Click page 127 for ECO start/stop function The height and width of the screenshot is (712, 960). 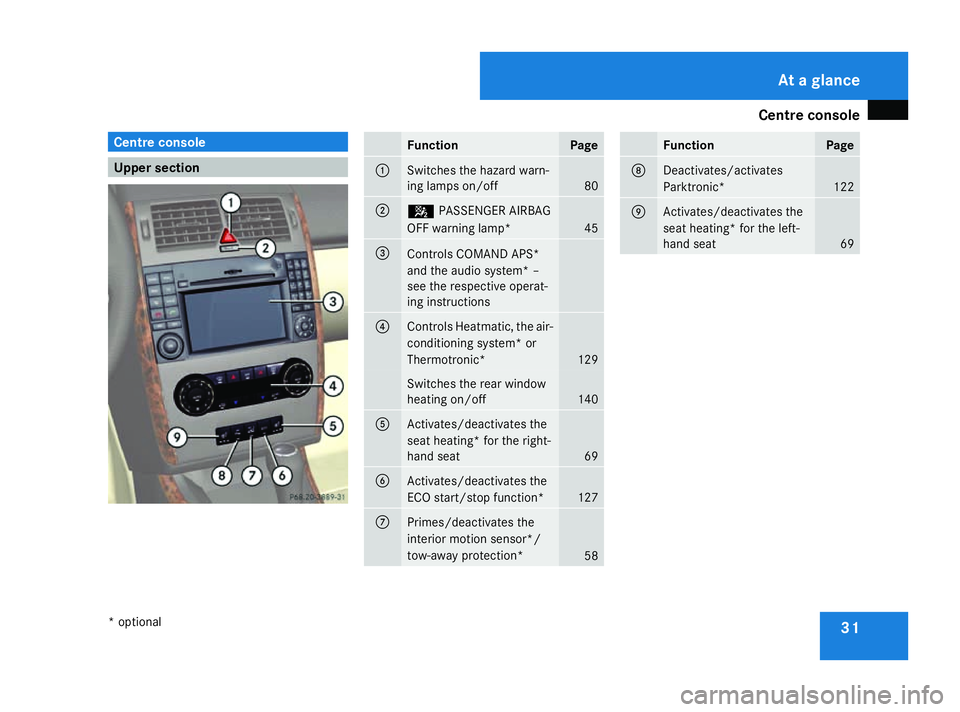[x=590, y=497]
